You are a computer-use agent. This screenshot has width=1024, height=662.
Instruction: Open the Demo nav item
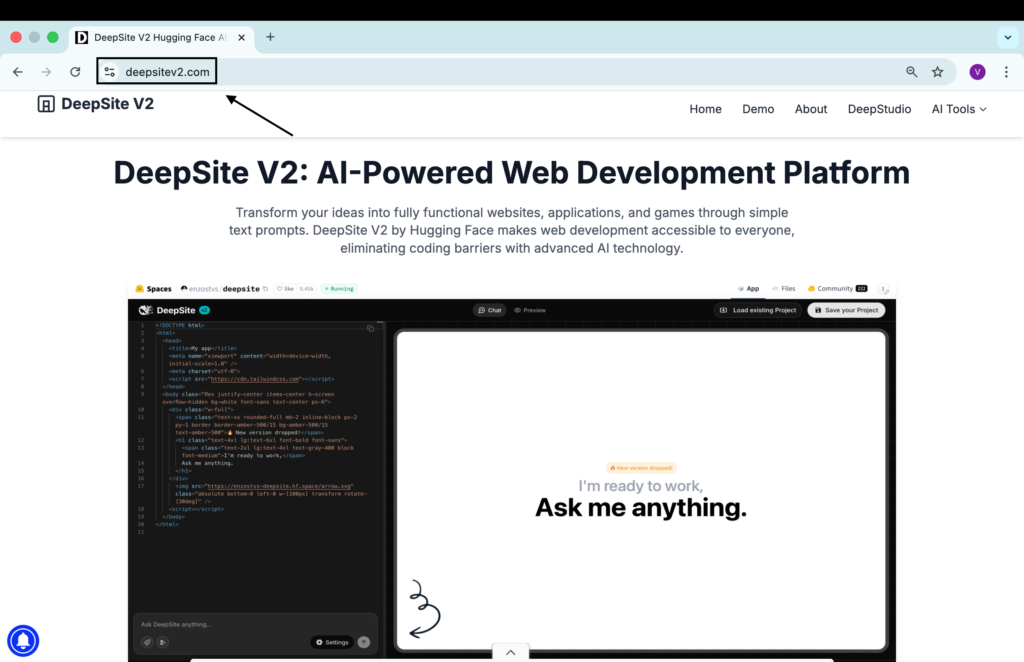tap(758, 109)
